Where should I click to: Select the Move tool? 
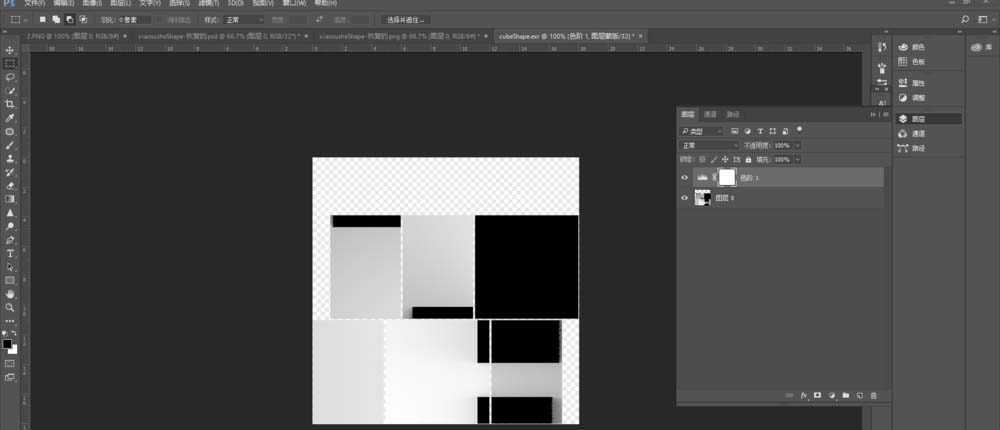point(10,50)
